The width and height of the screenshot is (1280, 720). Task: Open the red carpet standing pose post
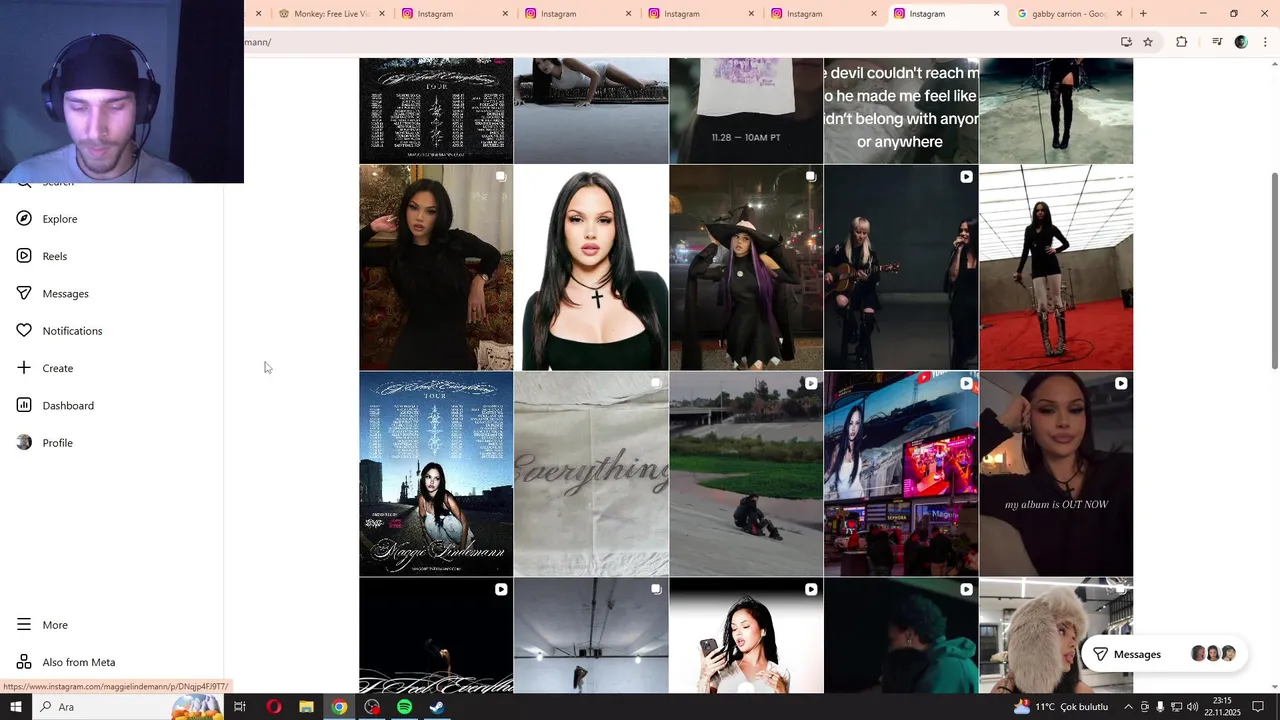(x=1056, y=268)
